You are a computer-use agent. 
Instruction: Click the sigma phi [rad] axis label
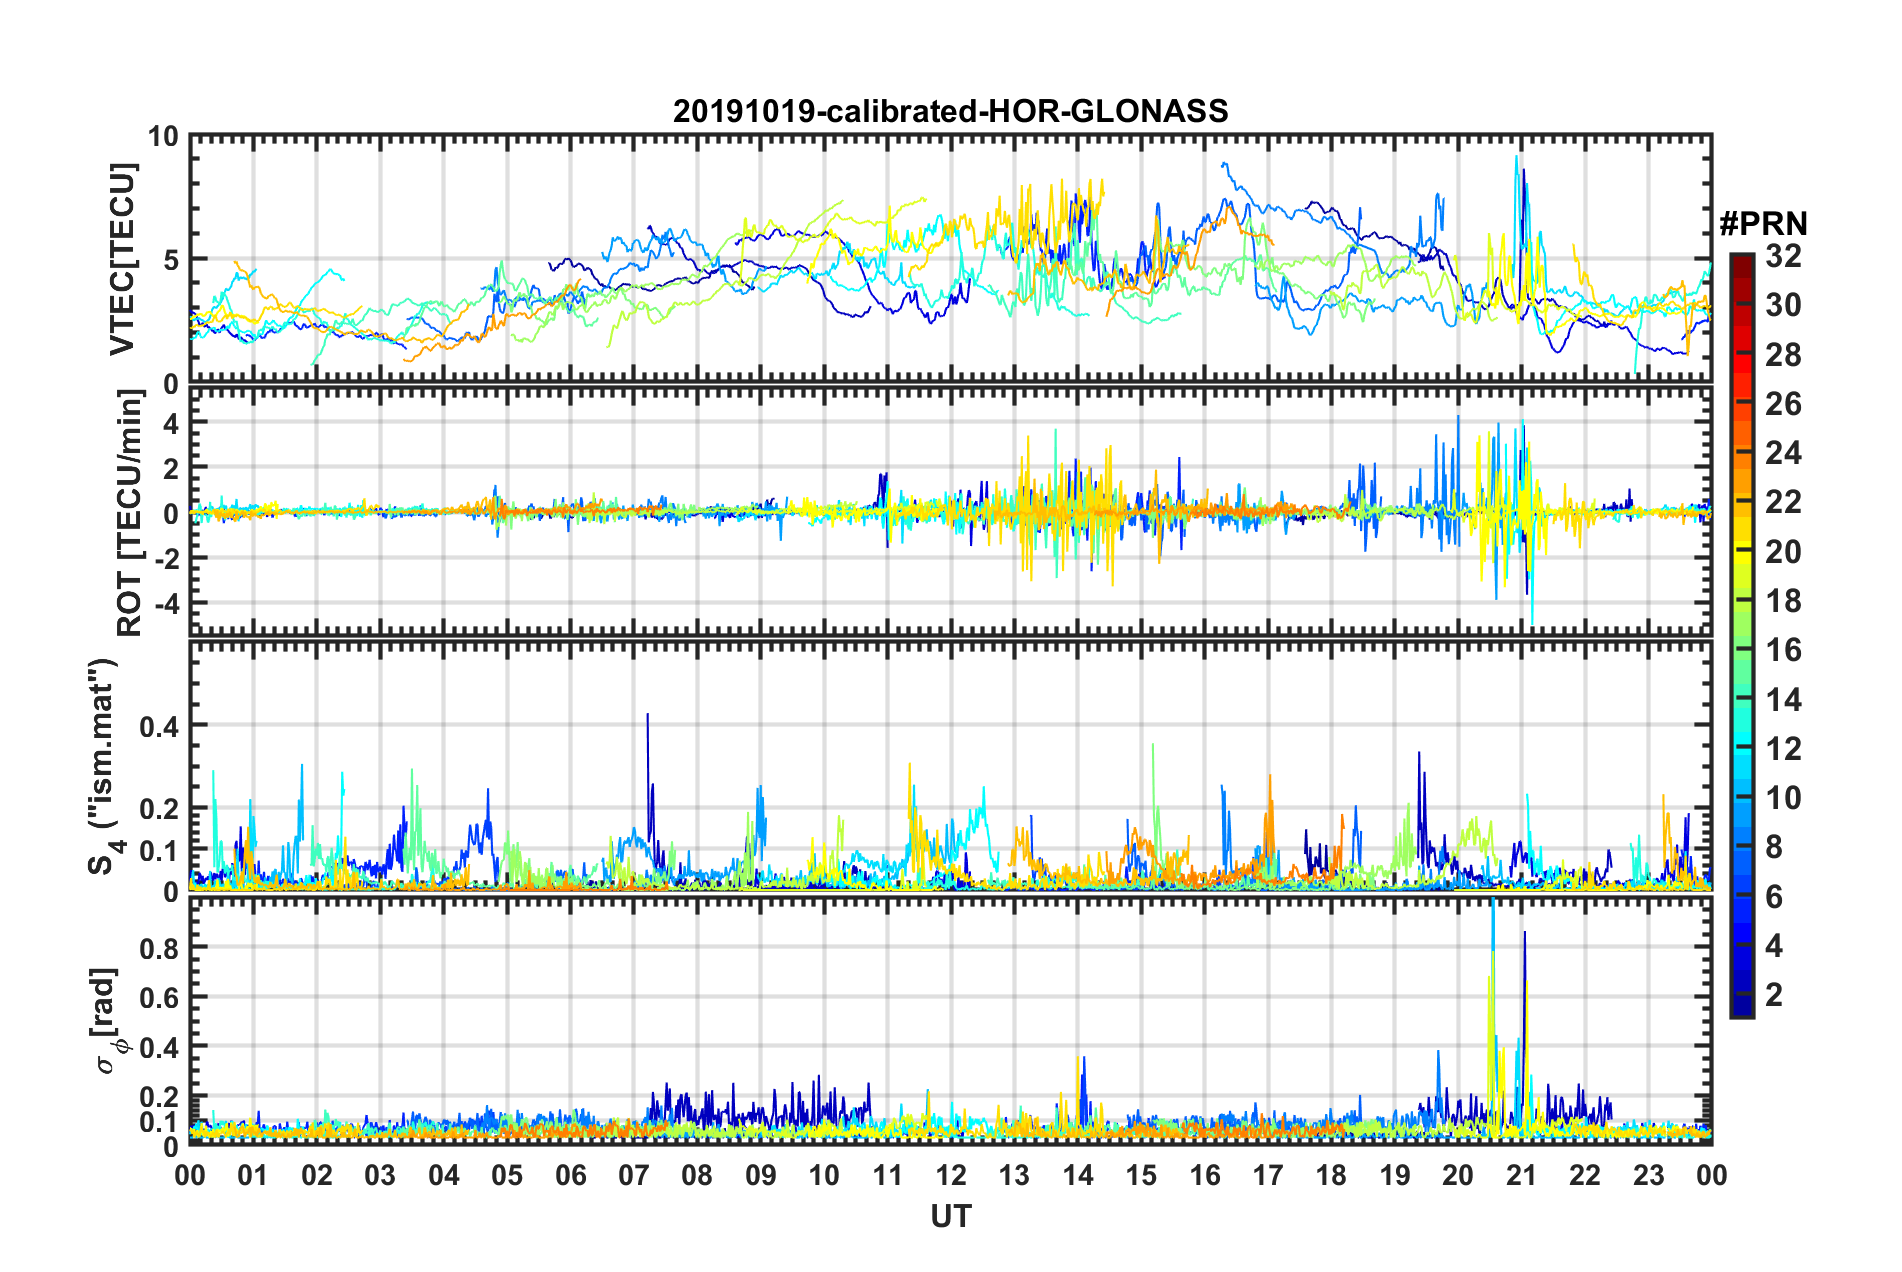click(108, 1021)
